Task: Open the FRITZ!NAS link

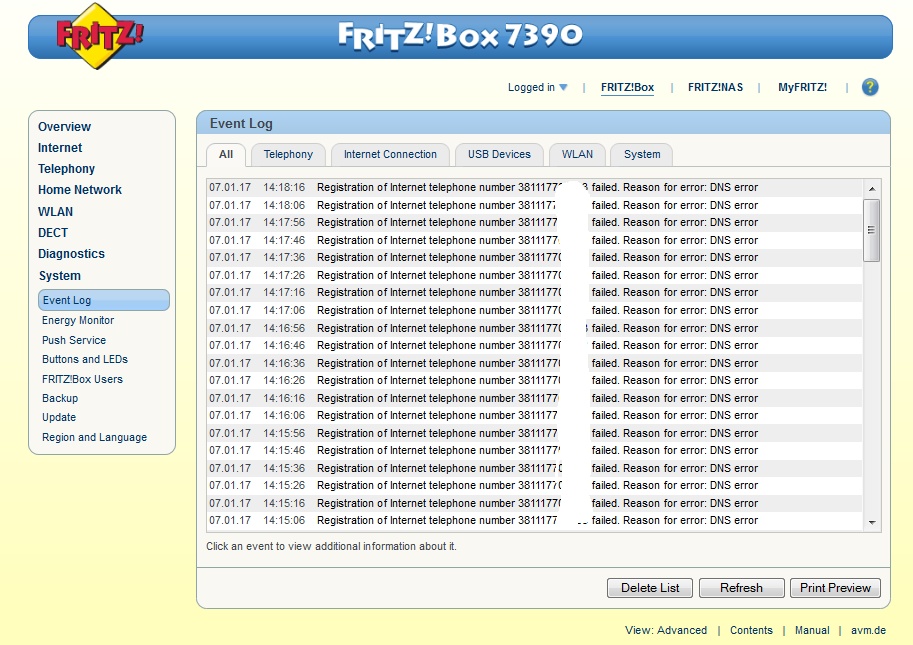Action: 715,87
